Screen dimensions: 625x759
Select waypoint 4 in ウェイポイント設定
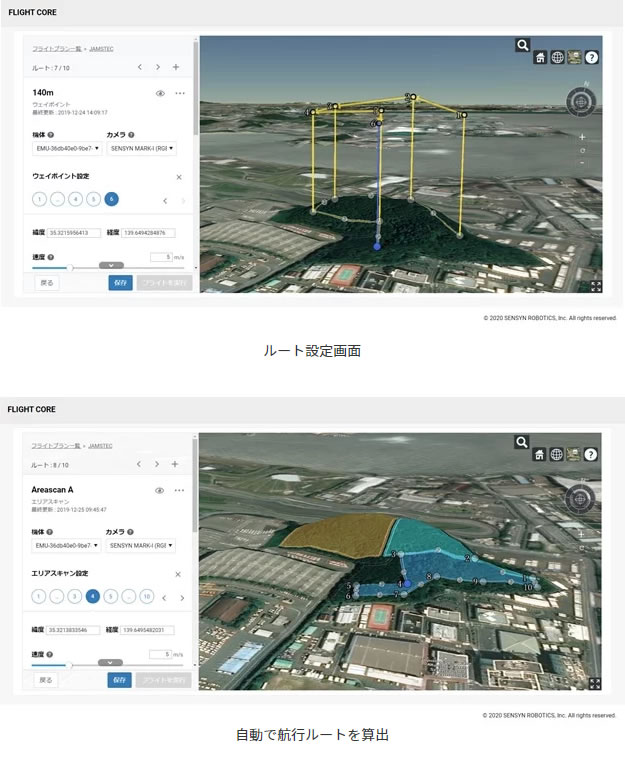coord(76,199)
